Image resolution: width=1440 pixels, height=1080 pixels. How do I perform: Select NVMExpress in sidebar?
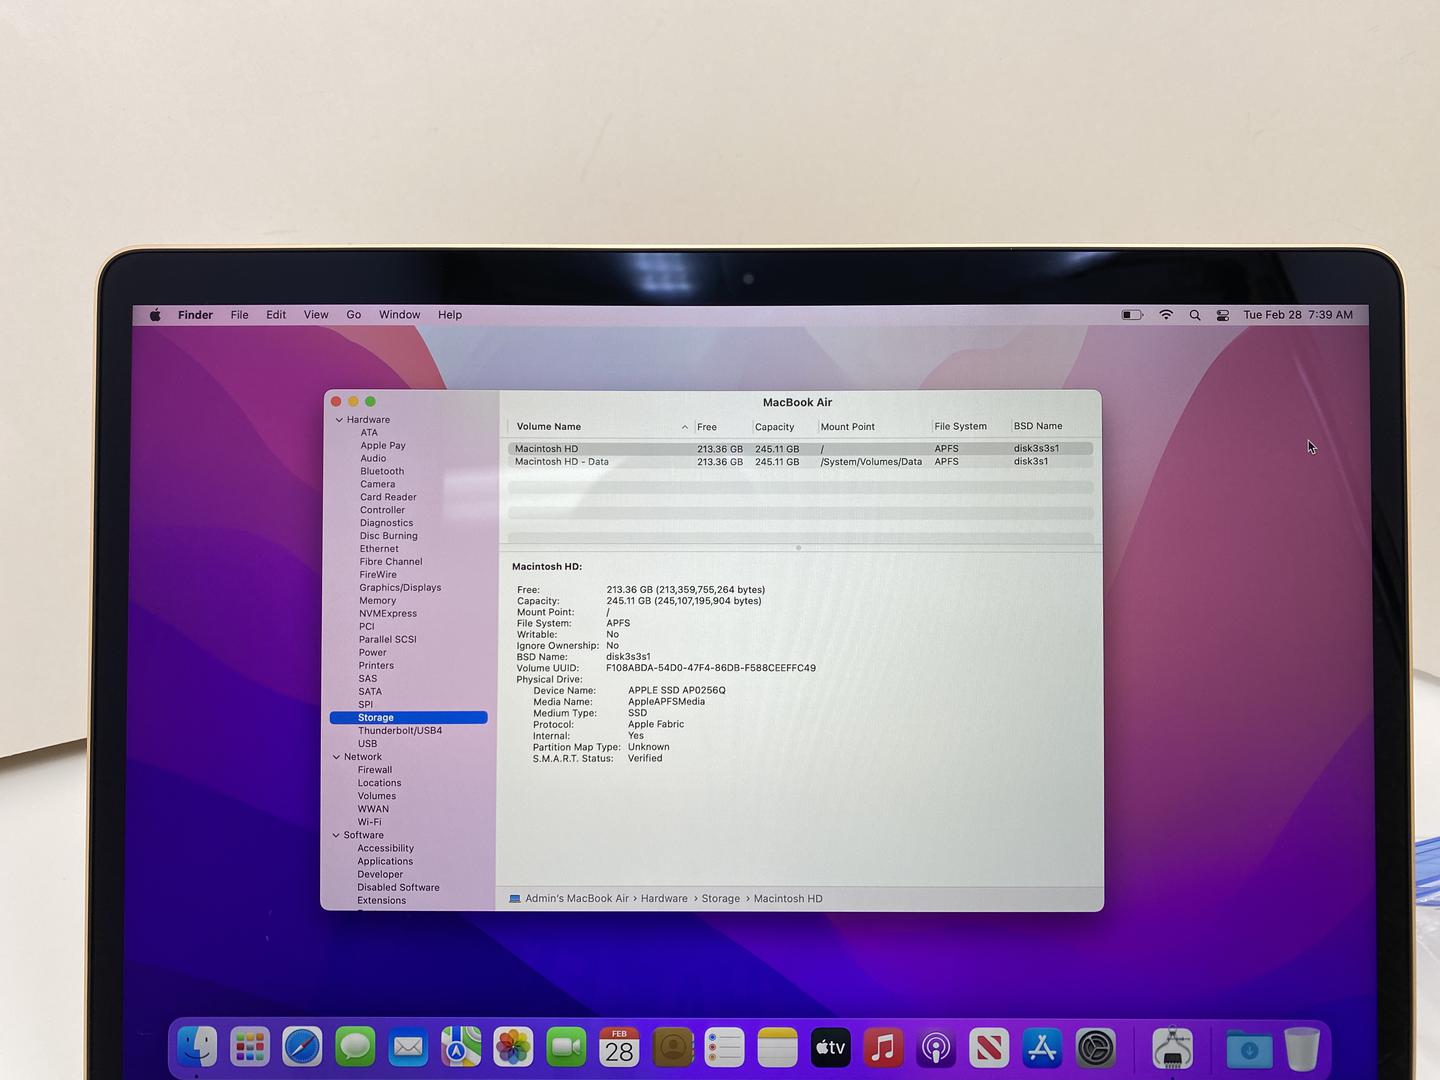(x=388, y=614)
